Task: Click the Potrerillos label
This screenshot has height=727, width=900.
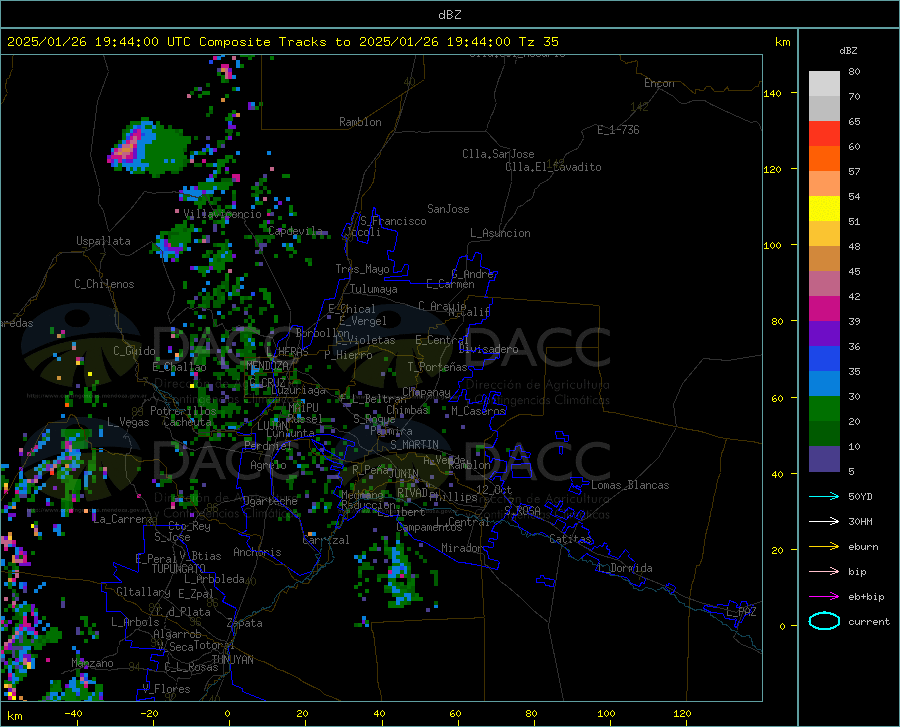Action: point(183,411)
